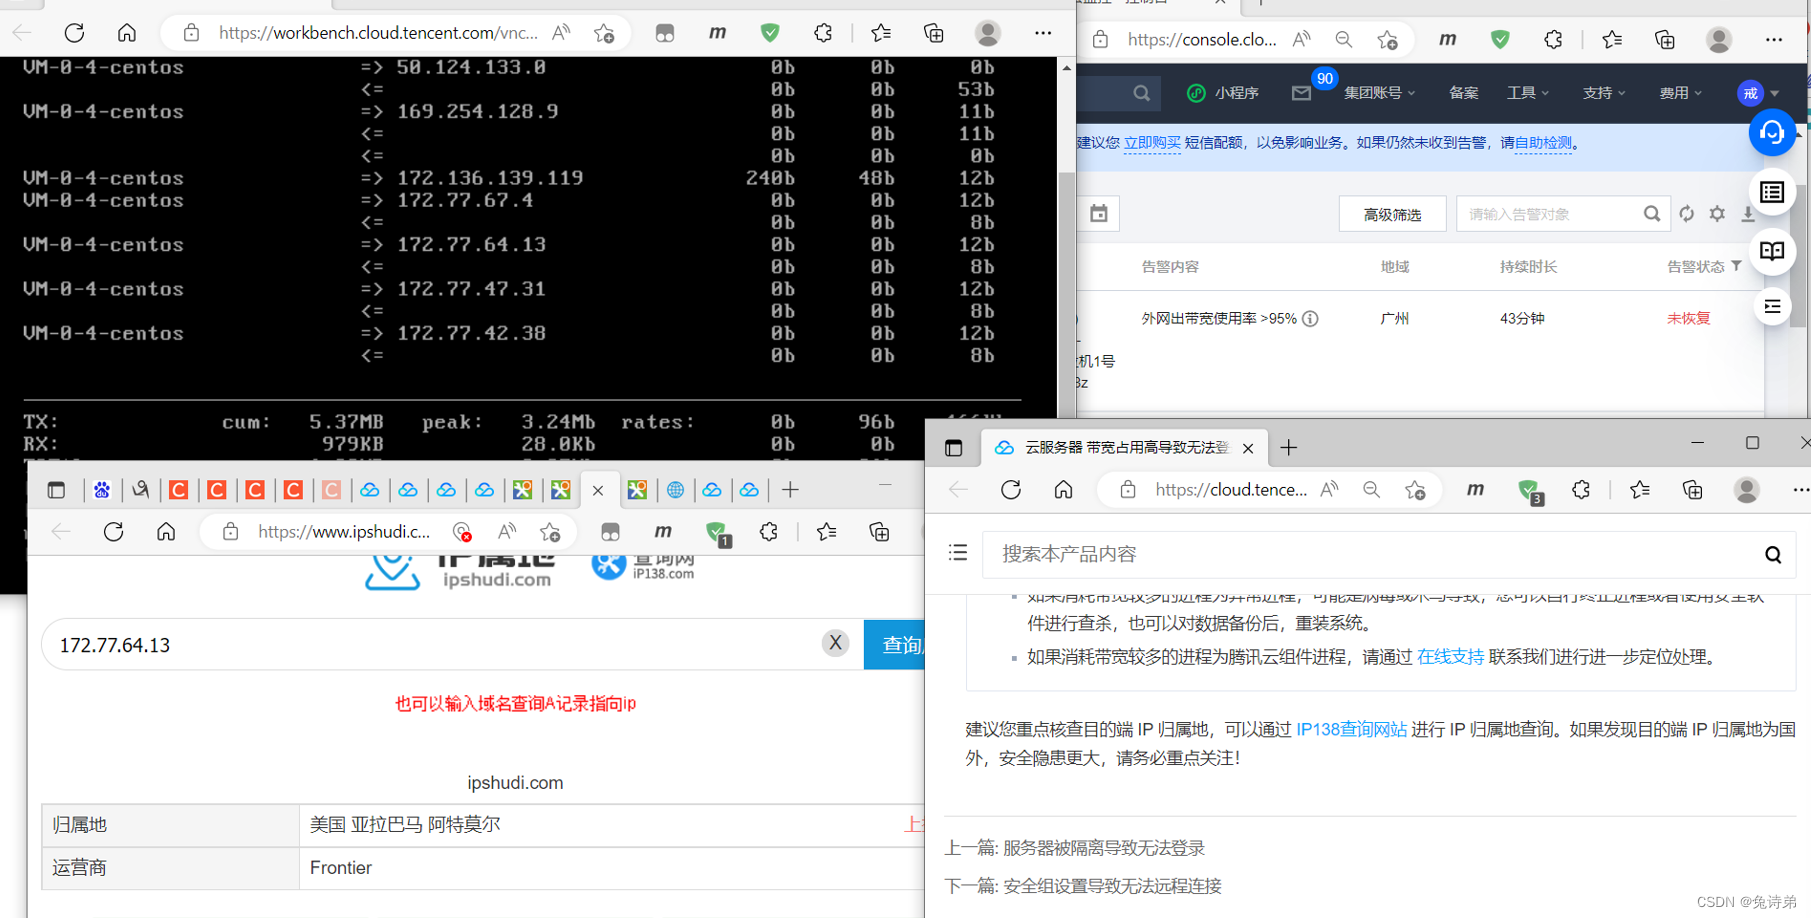Expand the 集团账号 dropdown
Viewport: 1811px width, 918px height.
click(x=1380, y=93)
